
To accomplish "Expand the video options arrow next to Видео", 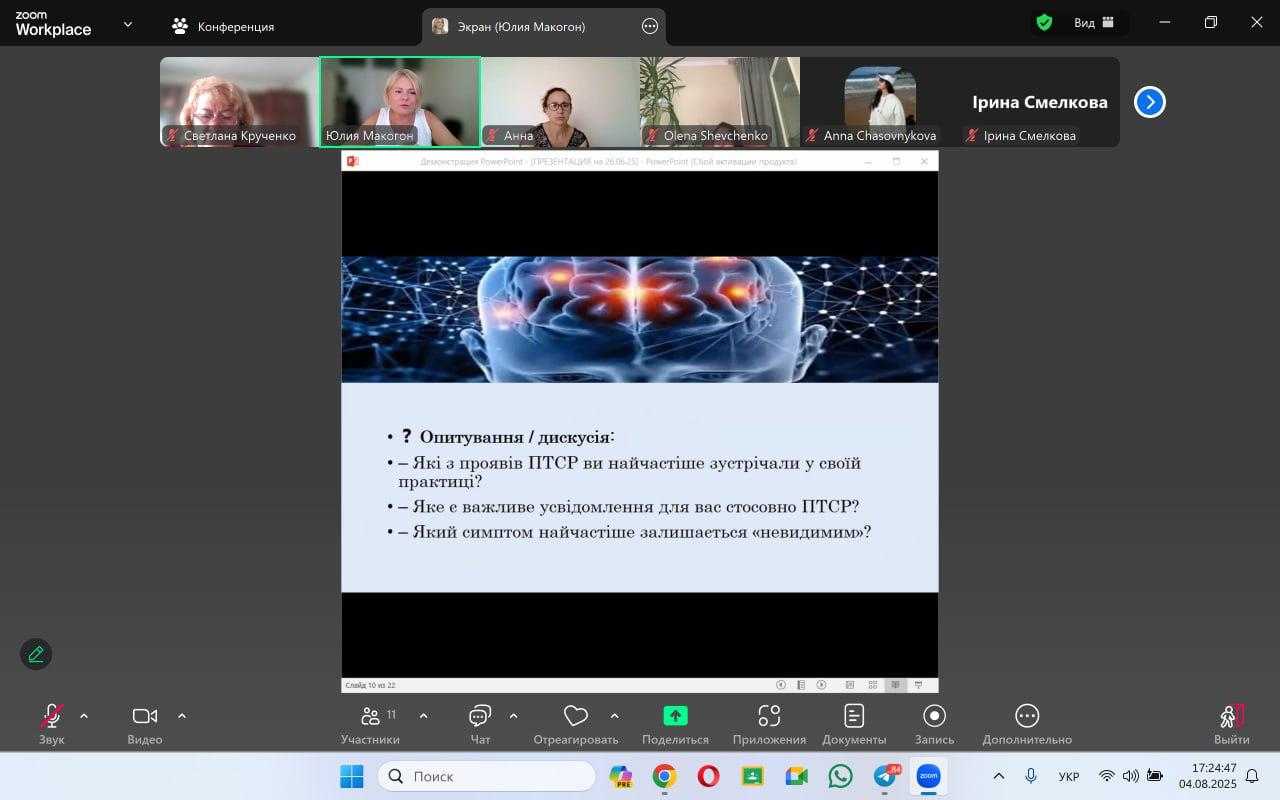I will point(182,716).
